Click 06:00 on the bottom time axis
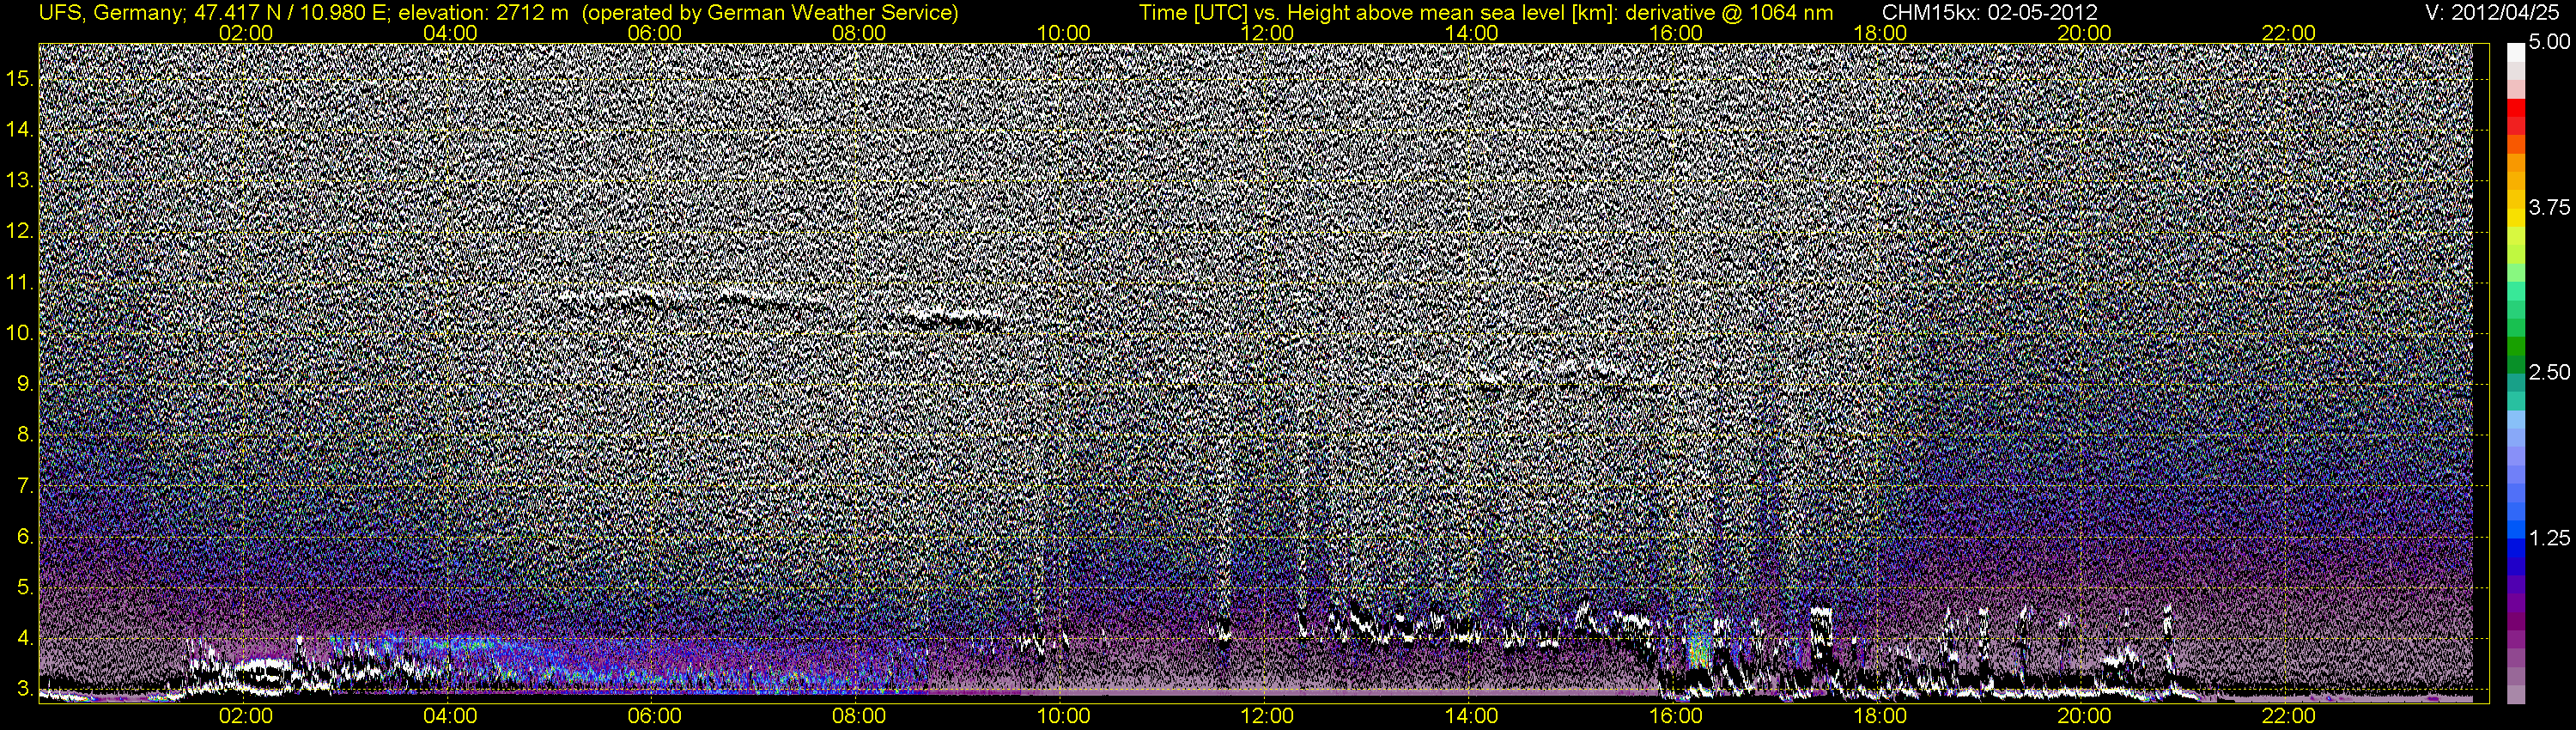This screenshot has width=2576, height=730. 654,717
